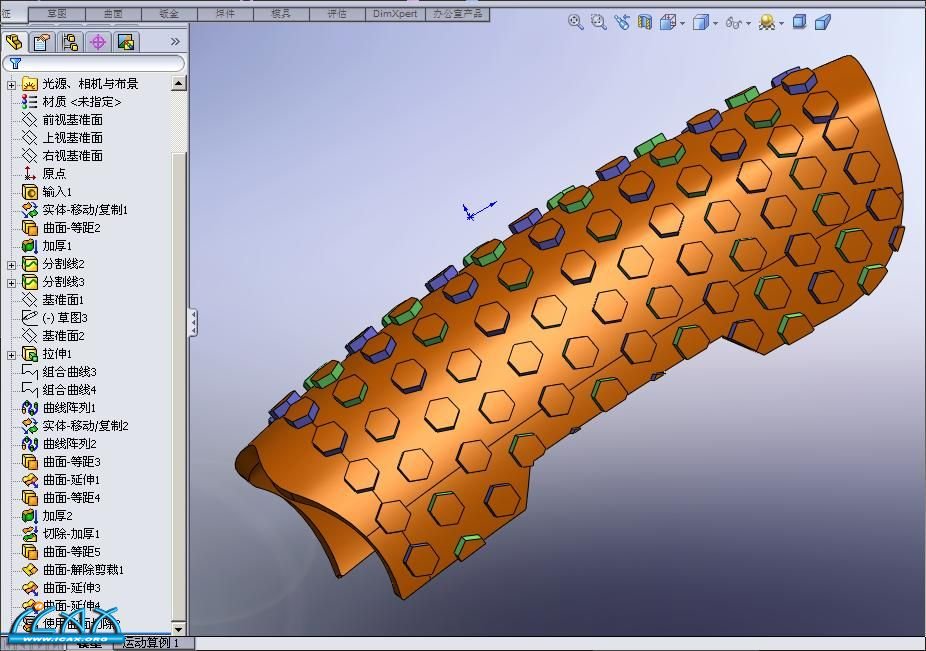Open the Display Style dropdown
This screenshot has height=651, width=926.
point(704,22)
